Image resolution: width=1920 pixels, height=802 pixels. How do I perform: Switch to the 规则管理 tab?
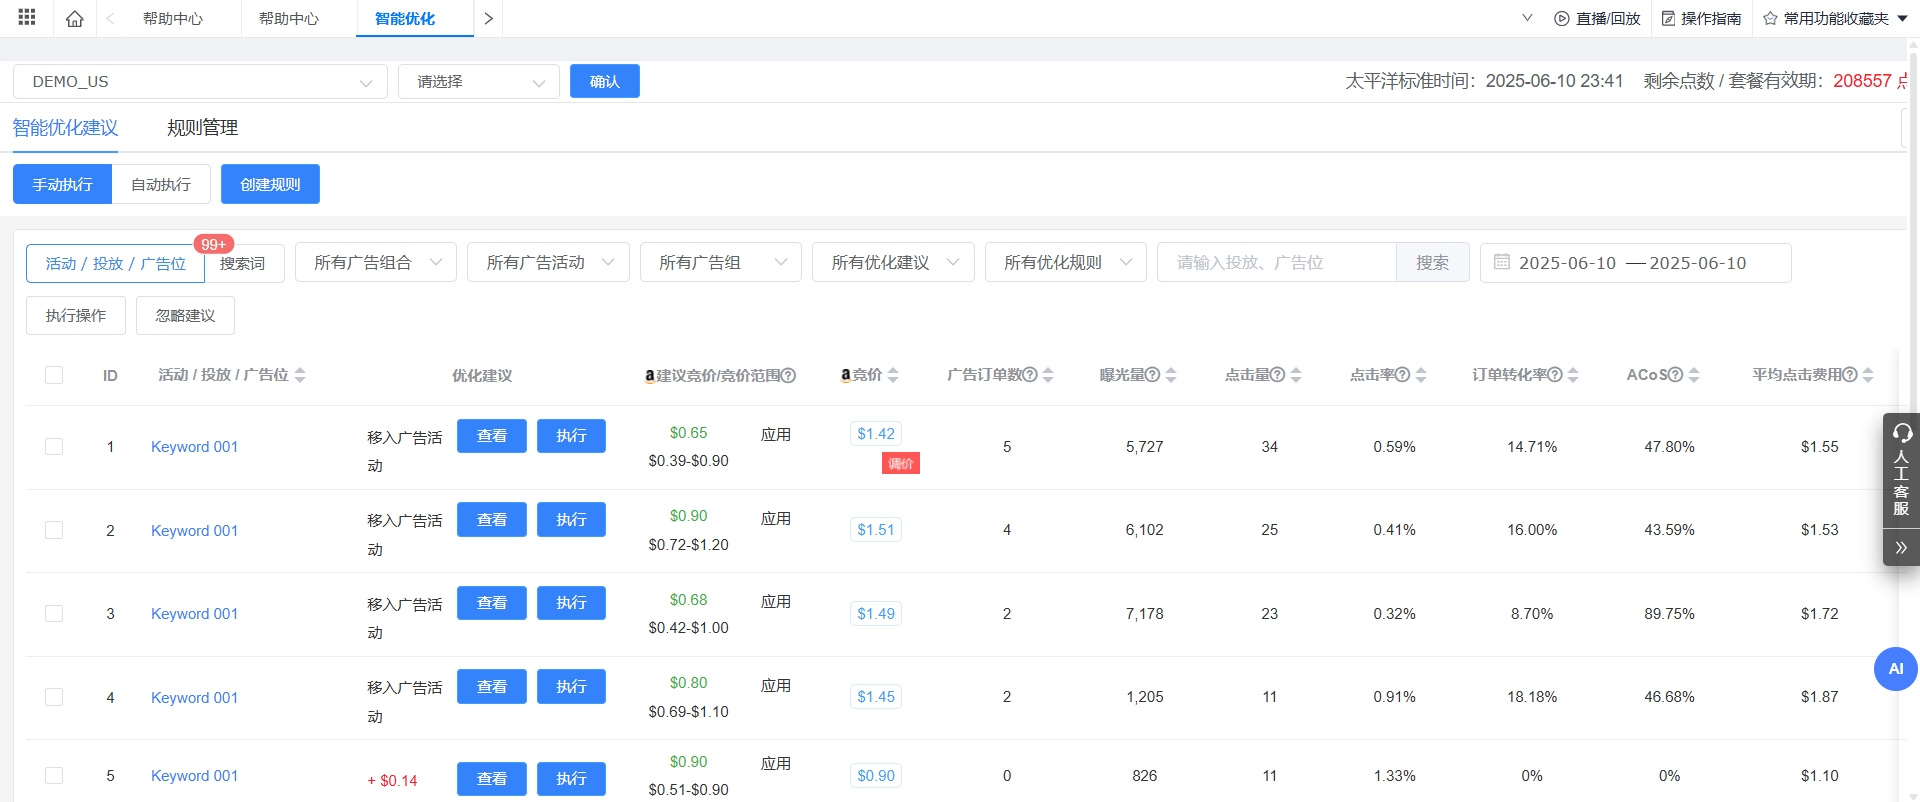point(202,128)
